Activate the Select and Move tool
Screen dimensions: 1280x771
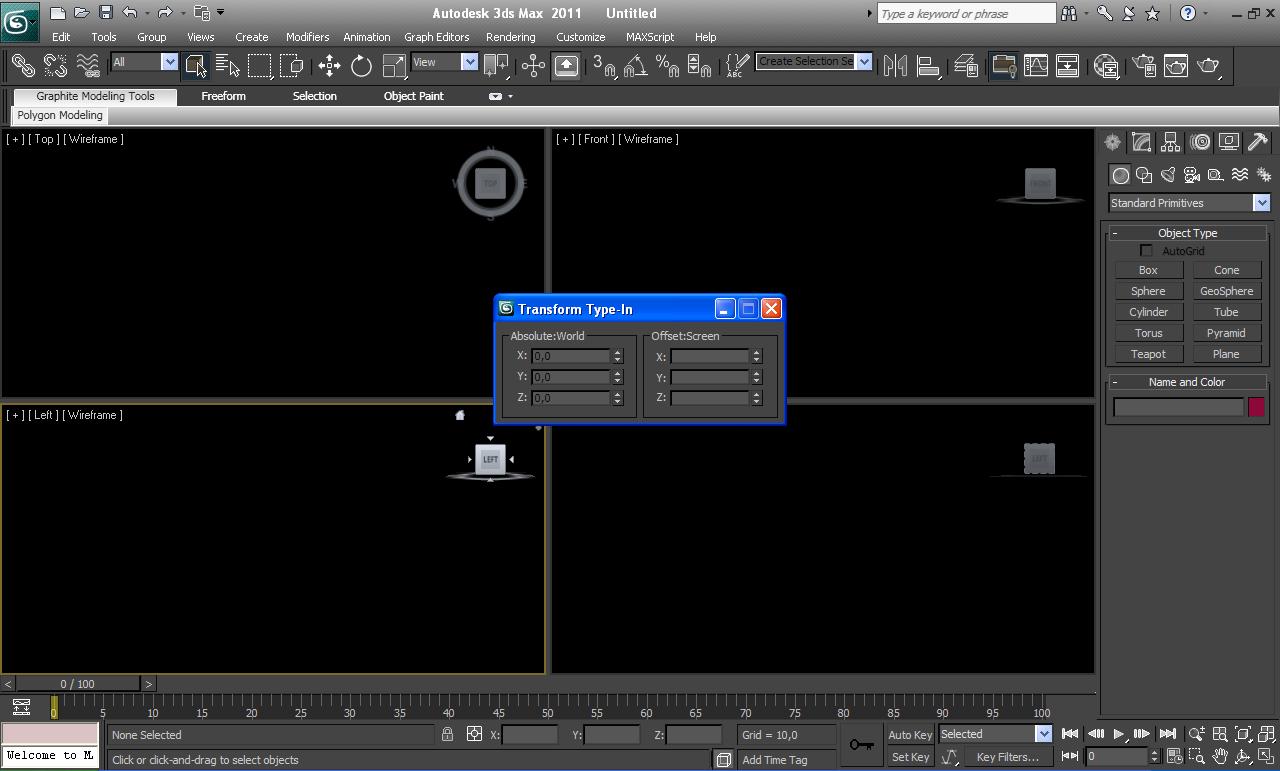coord(329,66)
